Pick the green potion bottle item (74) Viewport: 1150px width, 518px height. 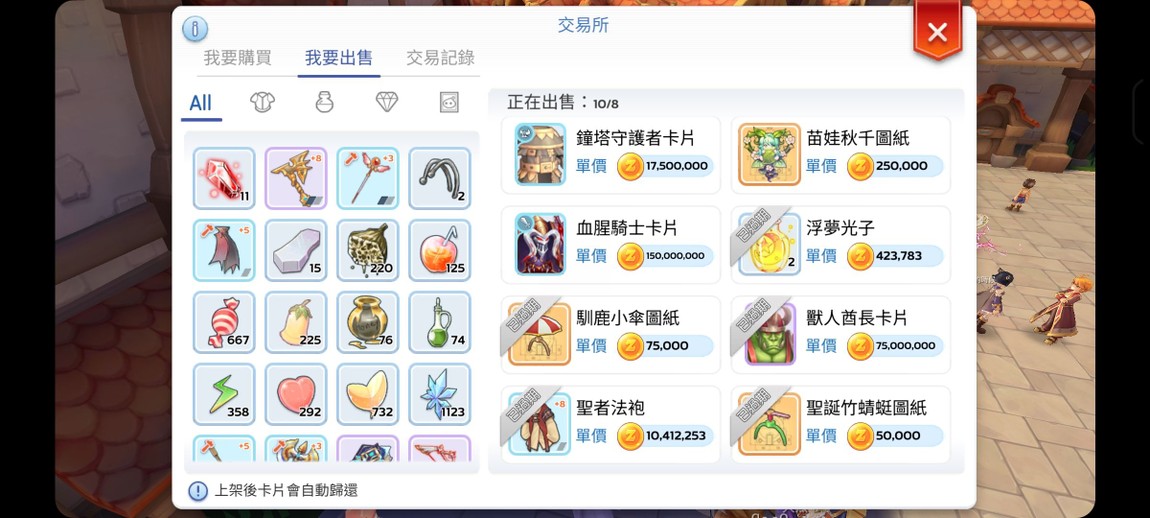(440, 322)
